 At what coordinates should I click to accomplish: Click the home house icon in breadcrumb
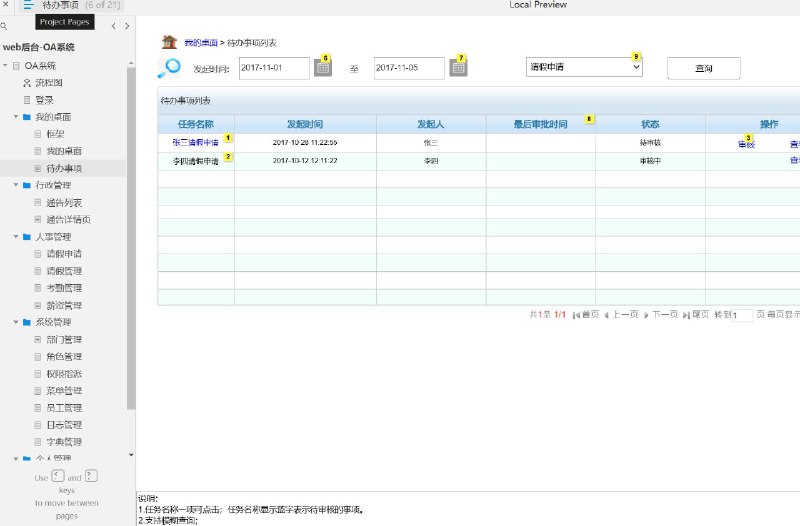169,42
